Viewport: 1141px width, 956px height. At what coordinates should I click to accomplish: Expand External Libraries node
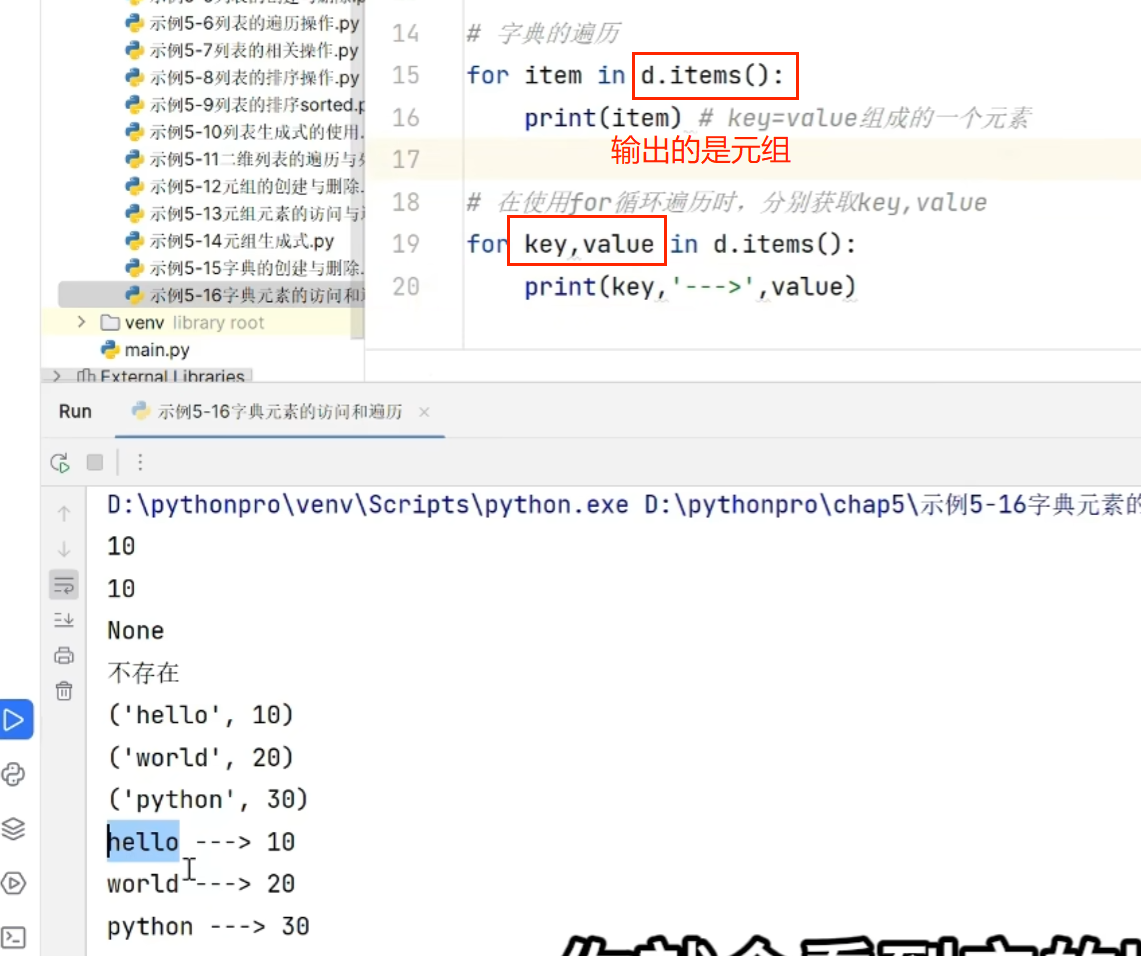(57, 376)
